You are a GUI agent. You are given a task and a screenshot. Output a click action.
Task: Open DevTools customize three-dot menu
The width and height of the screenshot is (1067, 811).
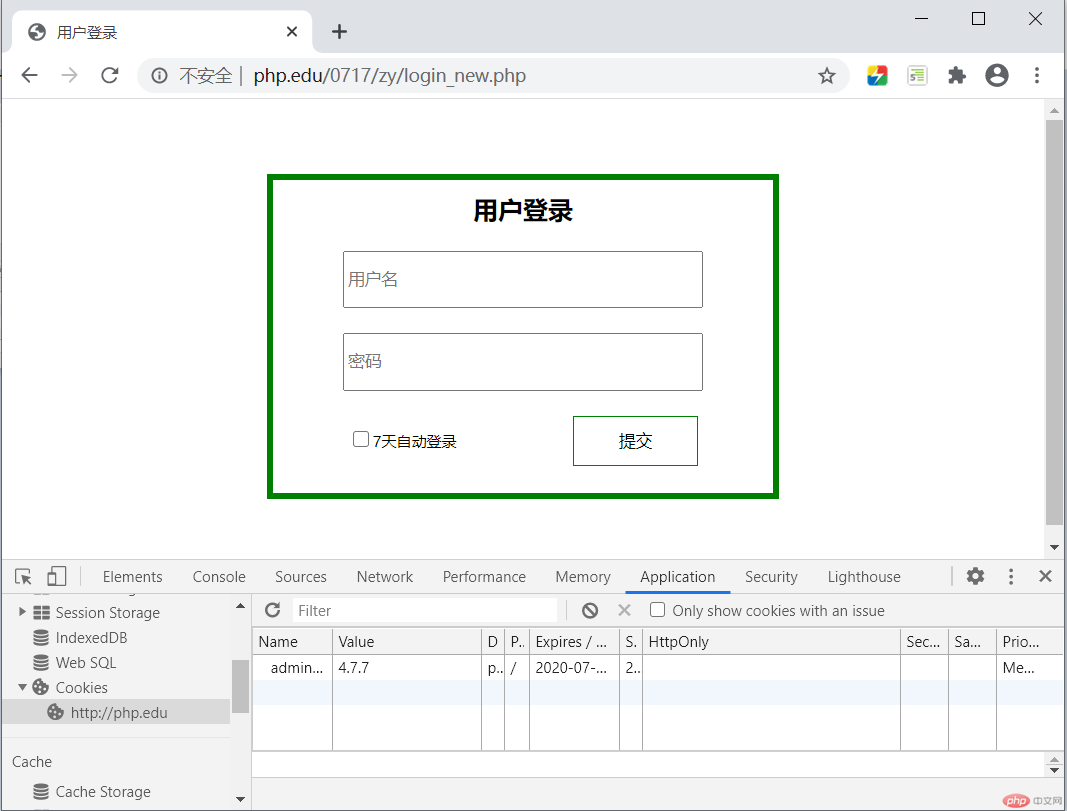(1011, 576)
